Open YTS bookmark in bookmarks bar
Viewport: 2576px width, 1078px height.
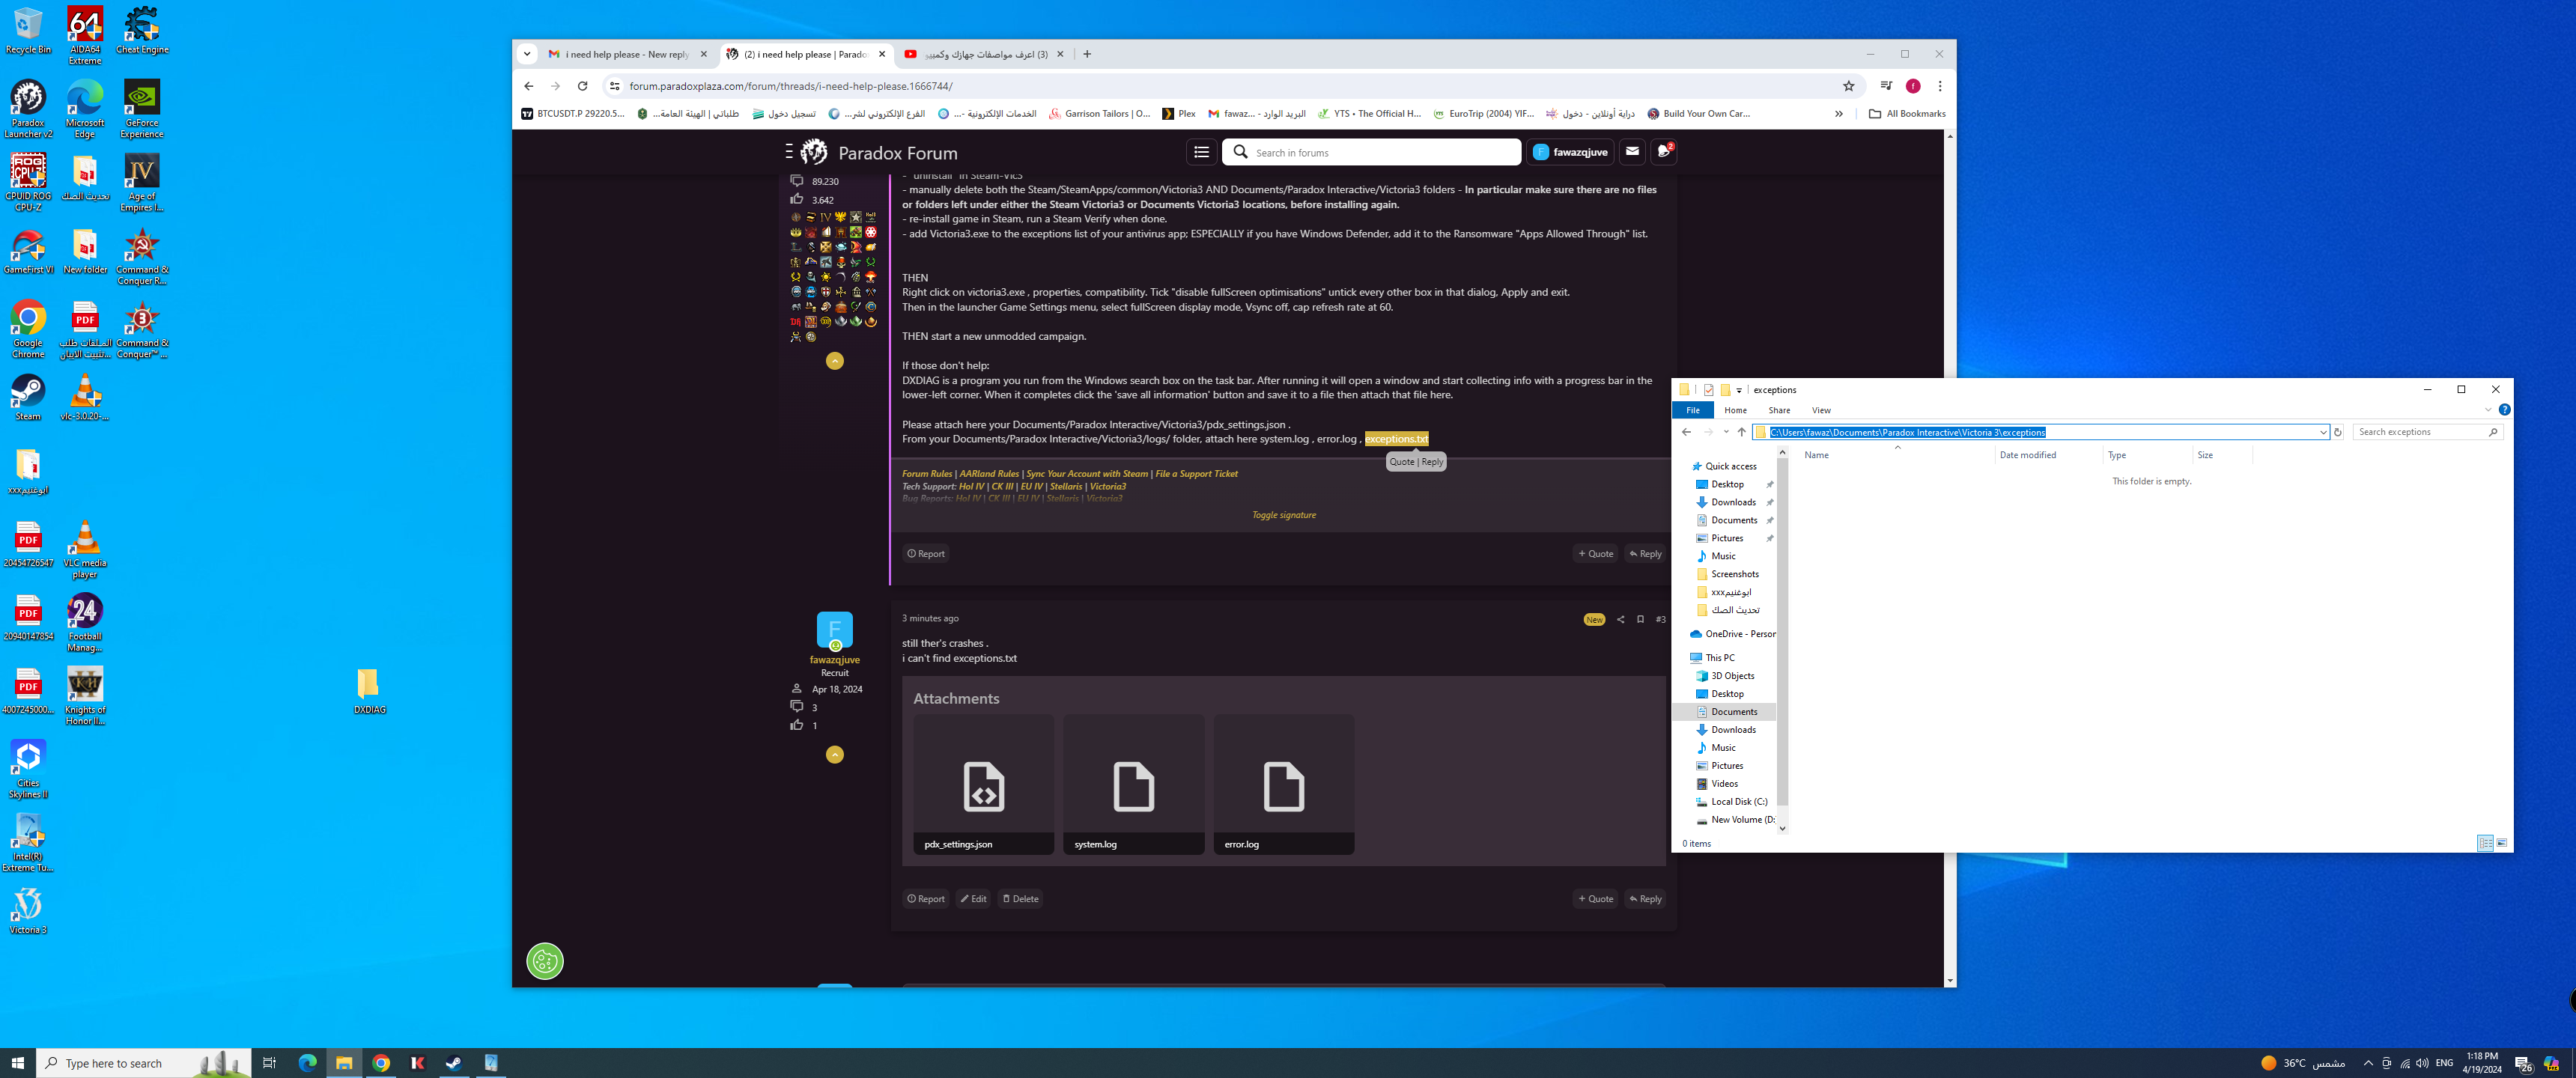tap(1368, 114)
